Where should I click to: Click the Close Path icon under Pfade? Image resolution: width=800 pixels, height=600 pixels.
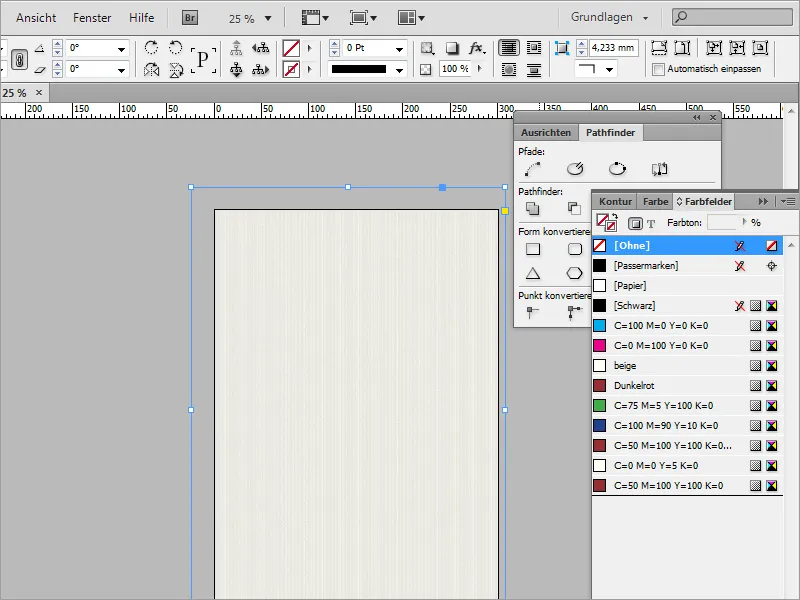[617, 168]
